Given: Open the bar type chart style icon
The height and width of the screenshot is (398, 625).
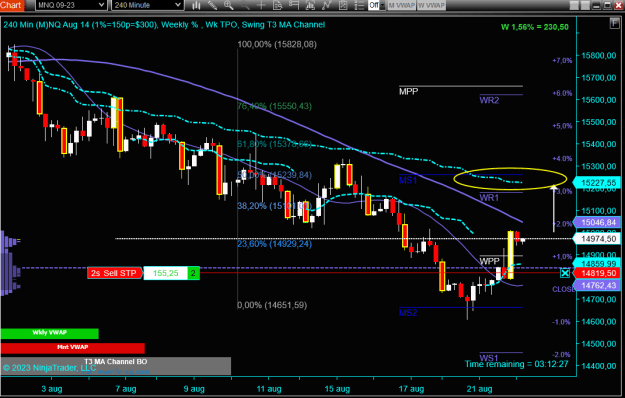Looking at the screenshot, I should pos(196,5).
